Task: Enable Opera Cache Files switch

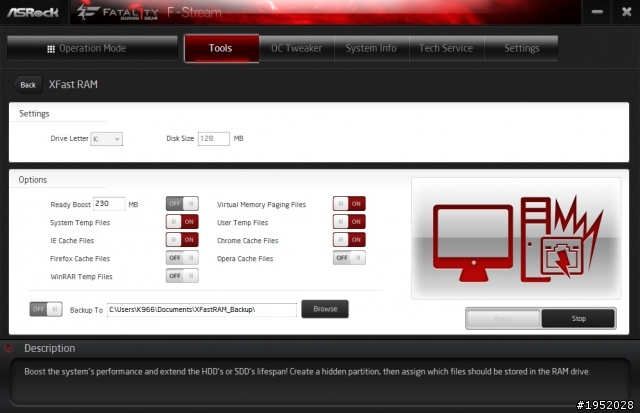Action: [x=349, y=258]
